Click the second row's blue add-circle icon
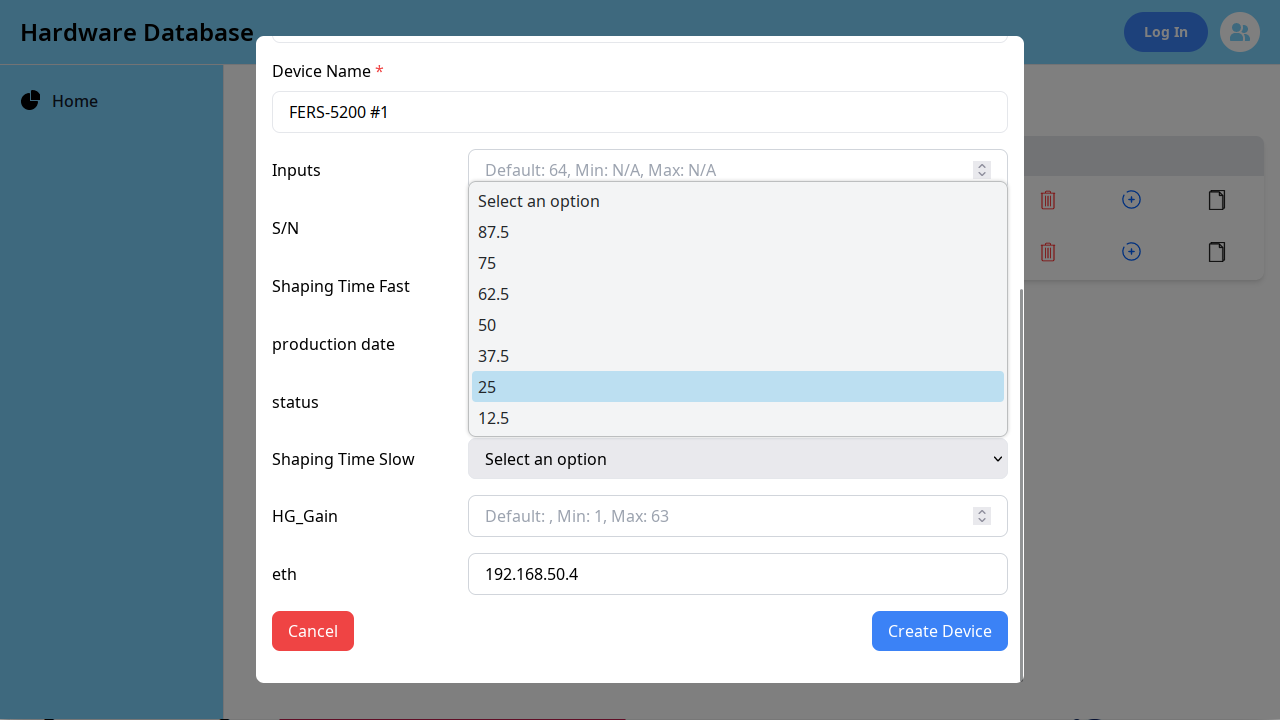Viewport: 1280px width, 720px height. click(x=1131, y=251)
